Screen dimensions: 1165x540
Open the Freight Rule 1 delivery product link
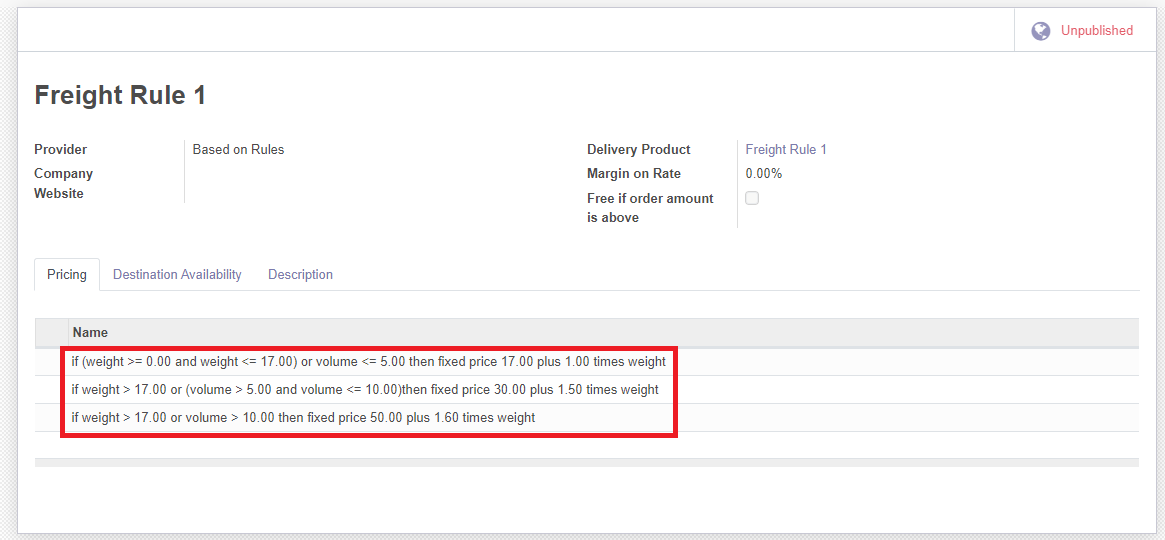(x=786, y=149)
